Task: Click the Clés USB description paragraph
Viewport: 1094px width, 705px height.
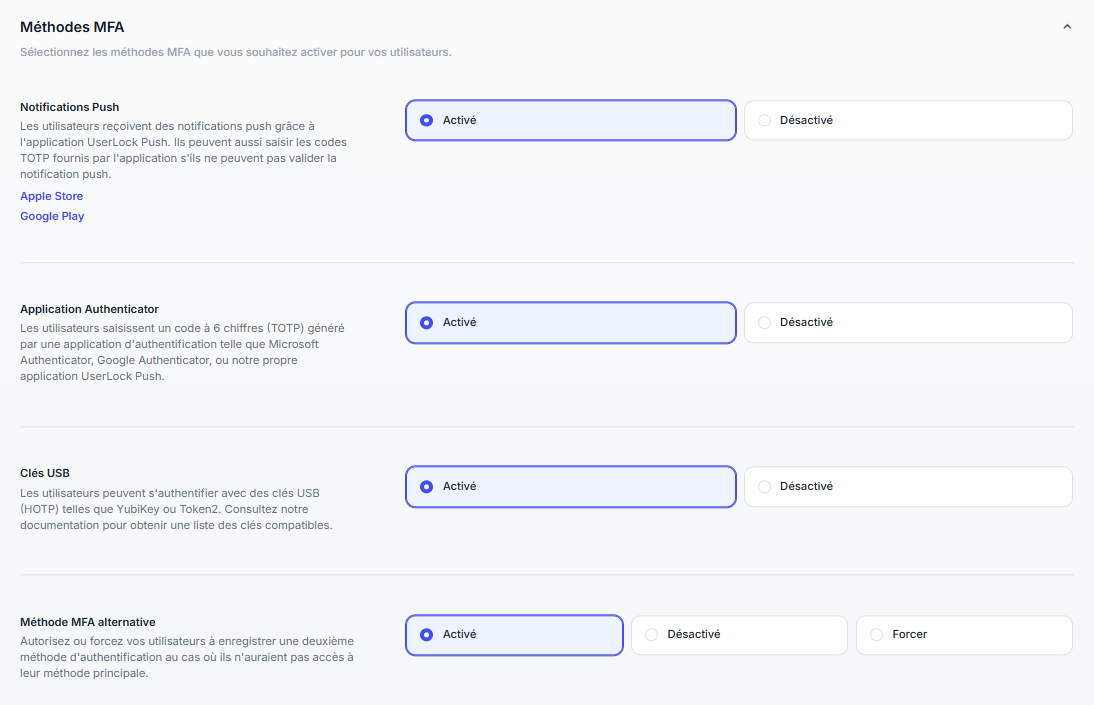Action: click(x=176, y=509)
